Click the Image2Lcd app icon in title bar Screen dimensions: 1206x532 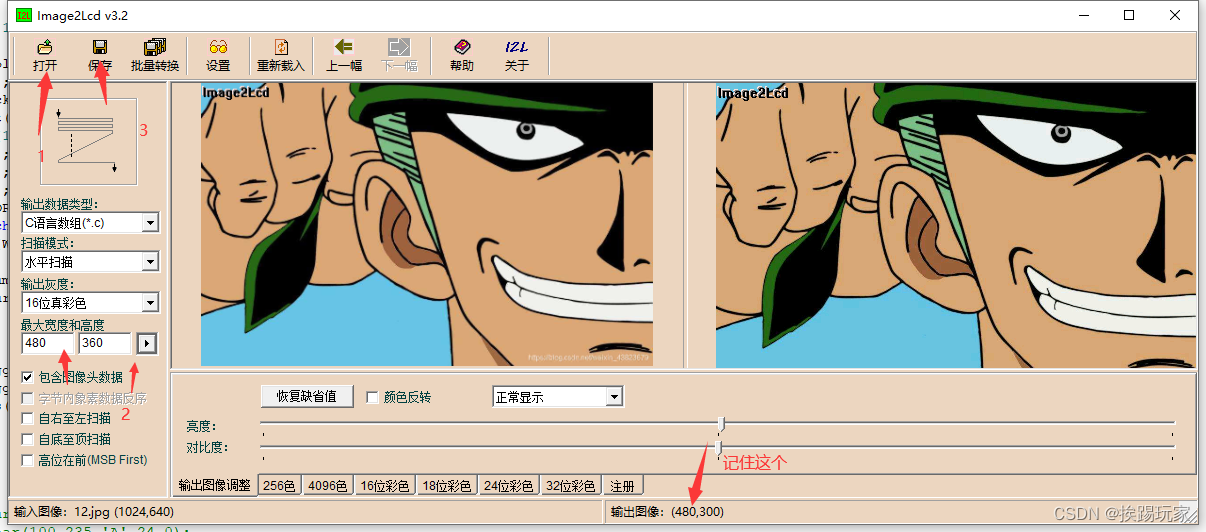coord(23,15)
